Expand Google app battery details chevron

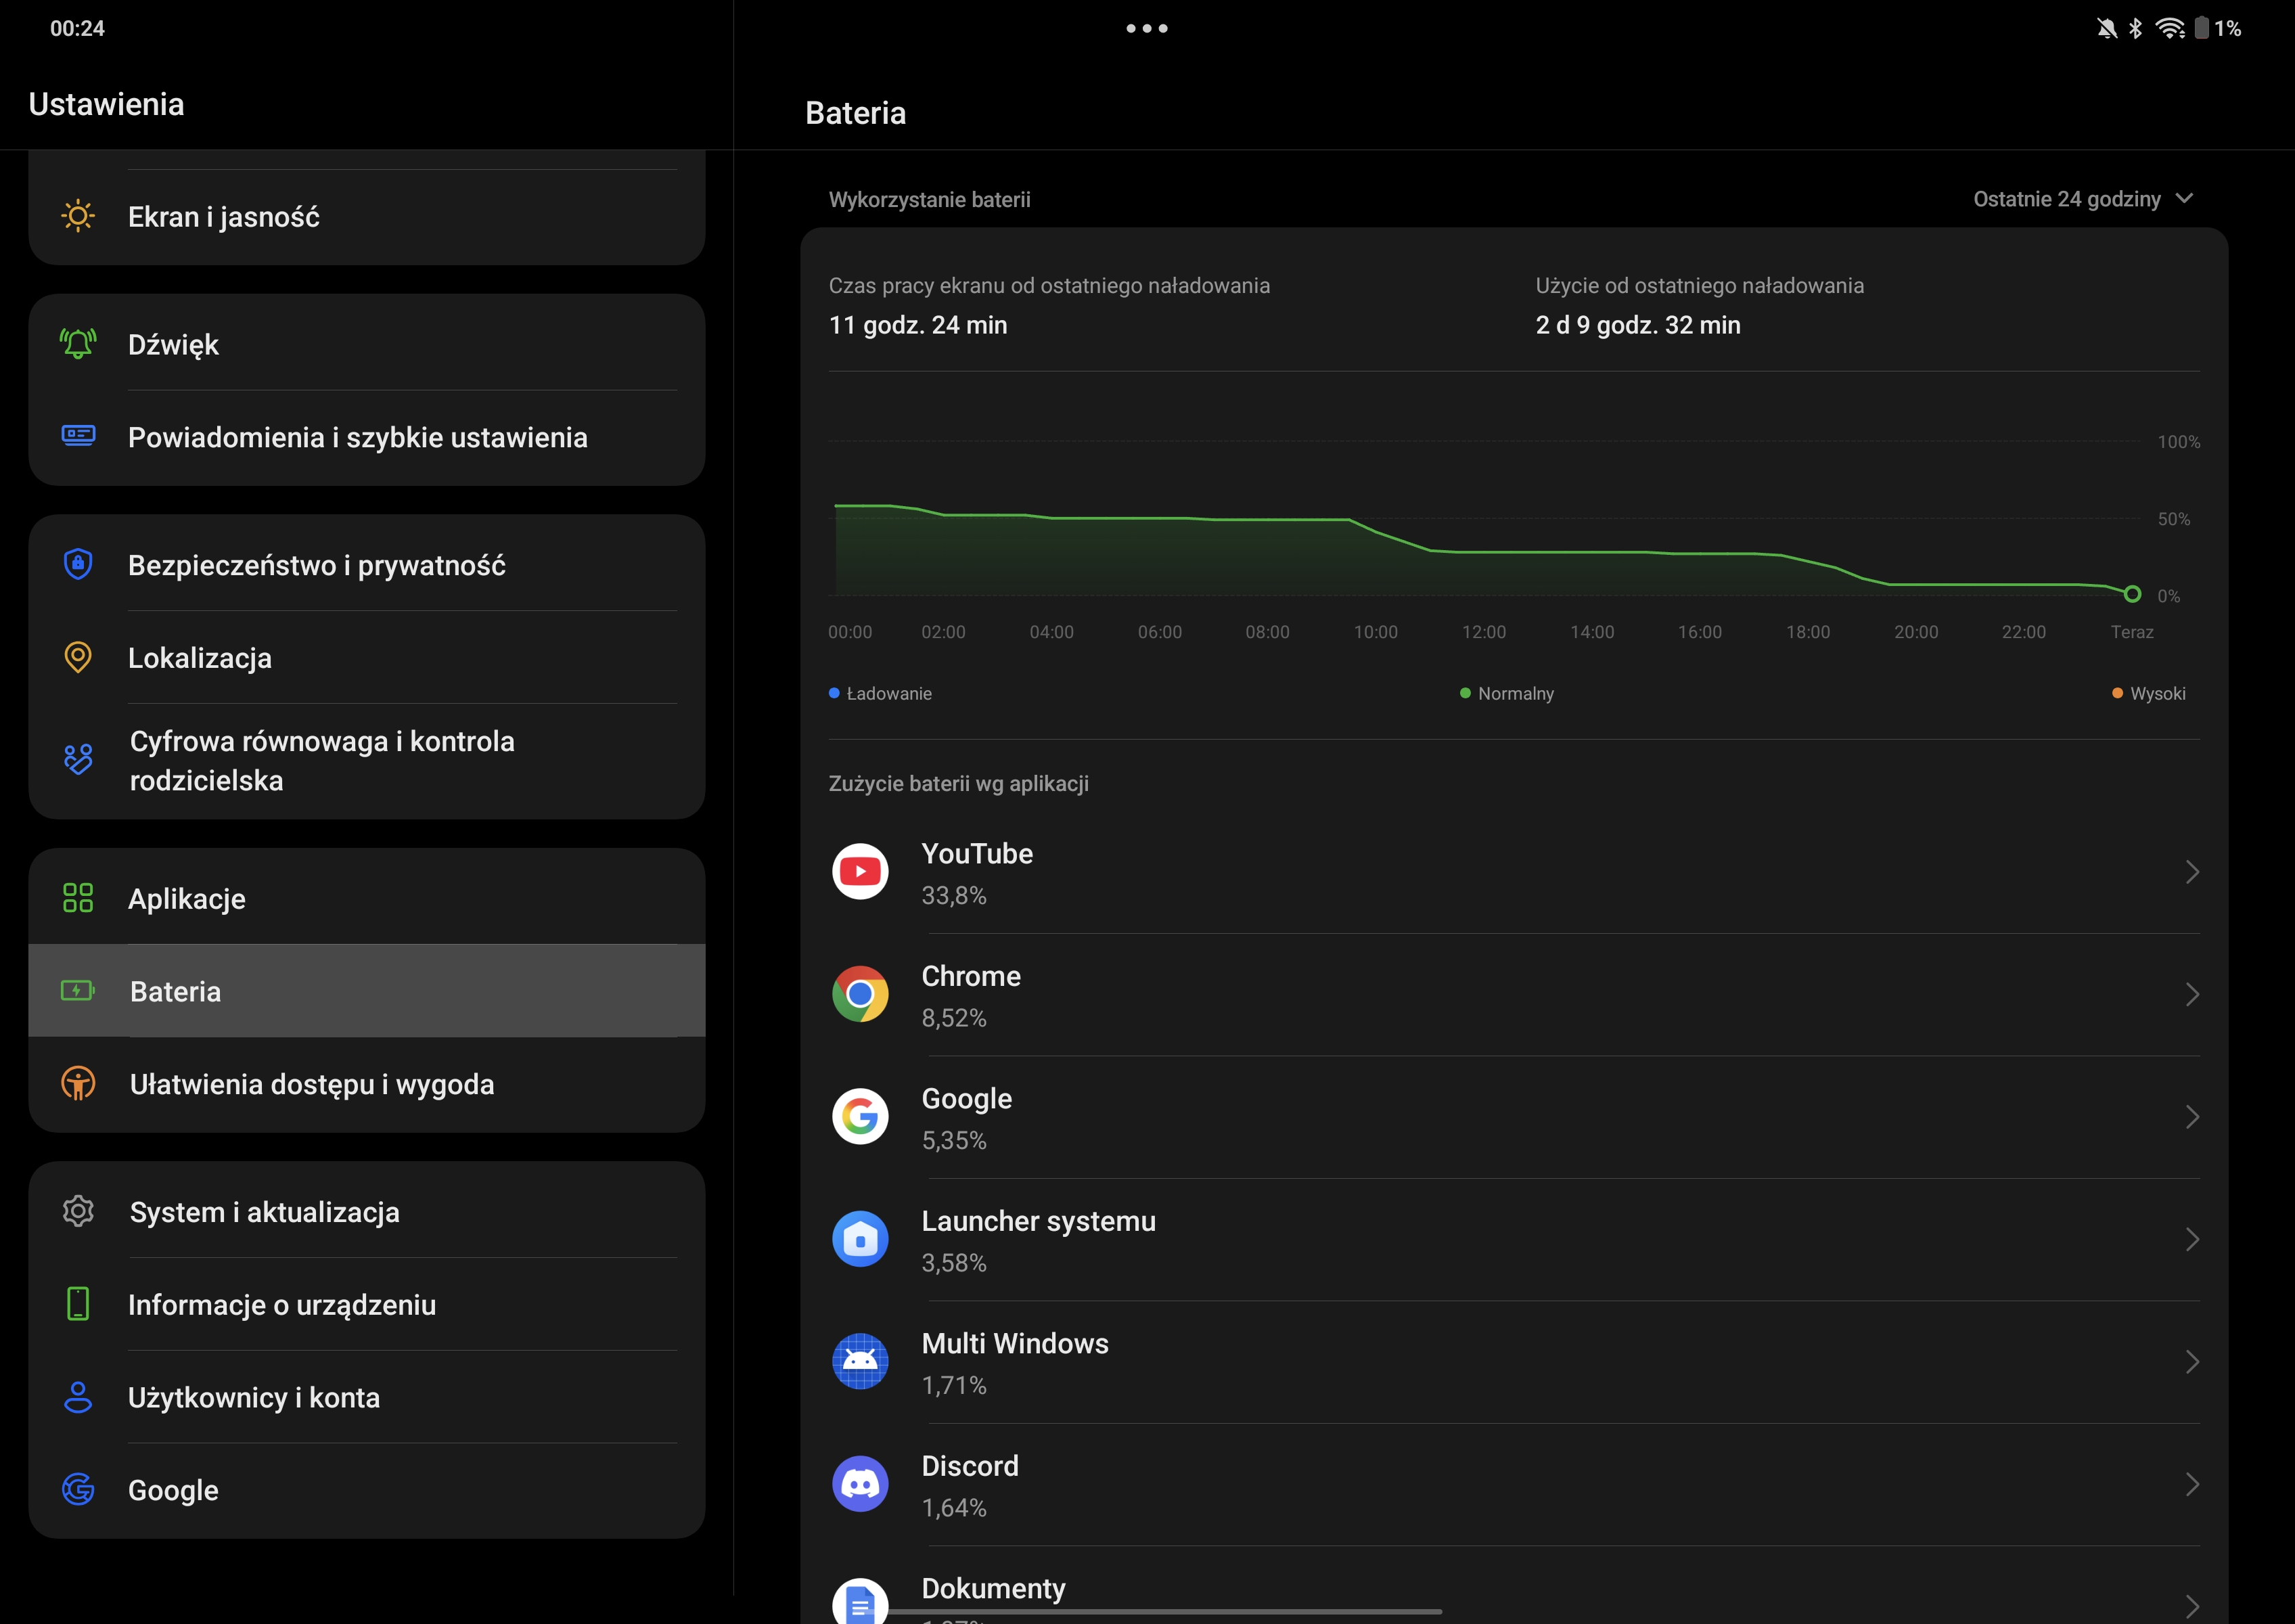click(2191, 1117)
